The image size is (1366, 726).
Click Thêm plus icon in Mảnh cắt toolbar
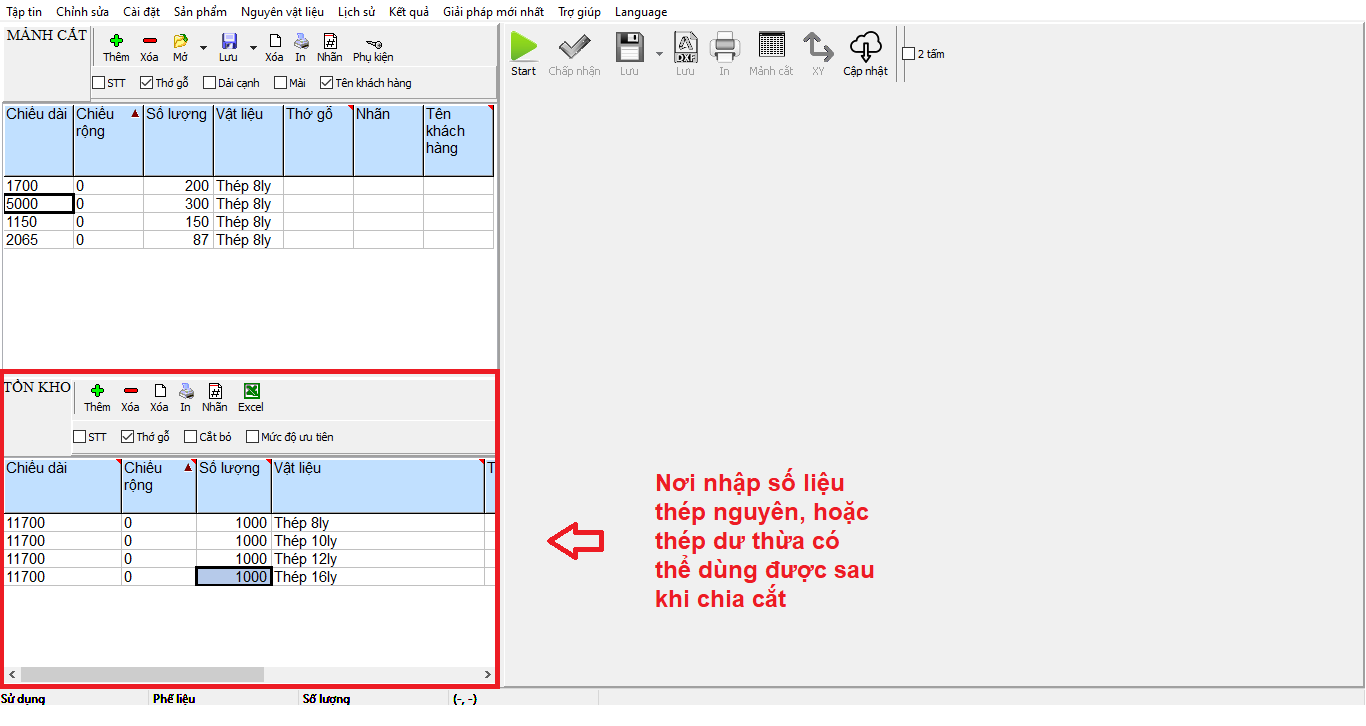point(116,42)
